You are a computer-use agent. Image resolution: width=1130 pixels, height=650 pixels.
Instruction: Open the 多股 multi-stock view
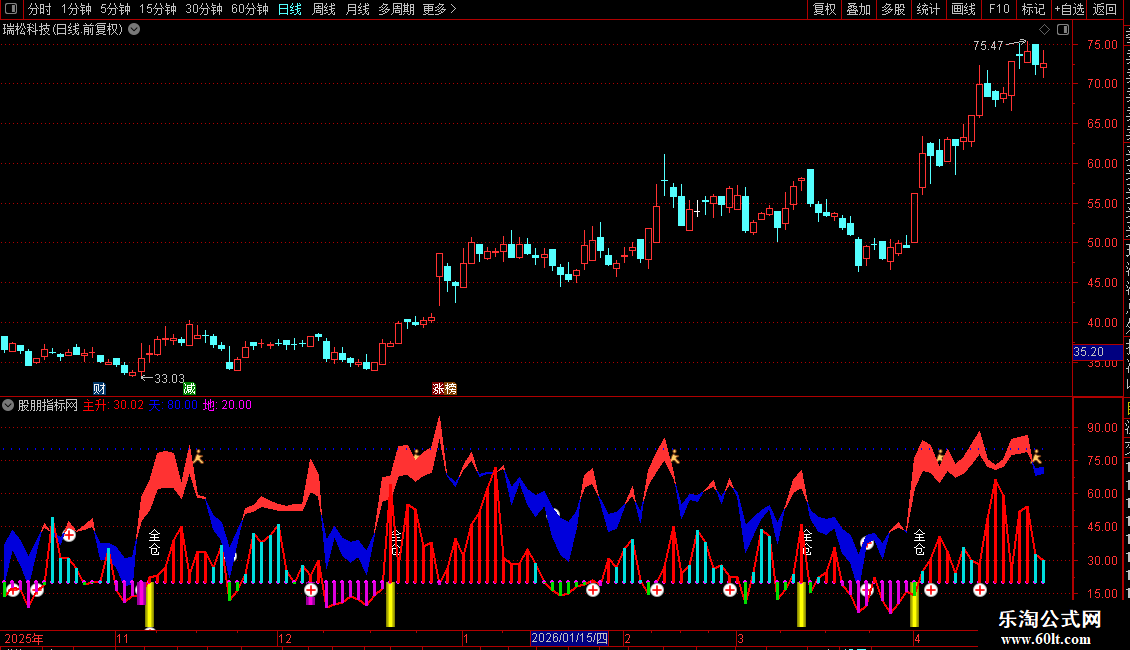[x=894, y=9]
